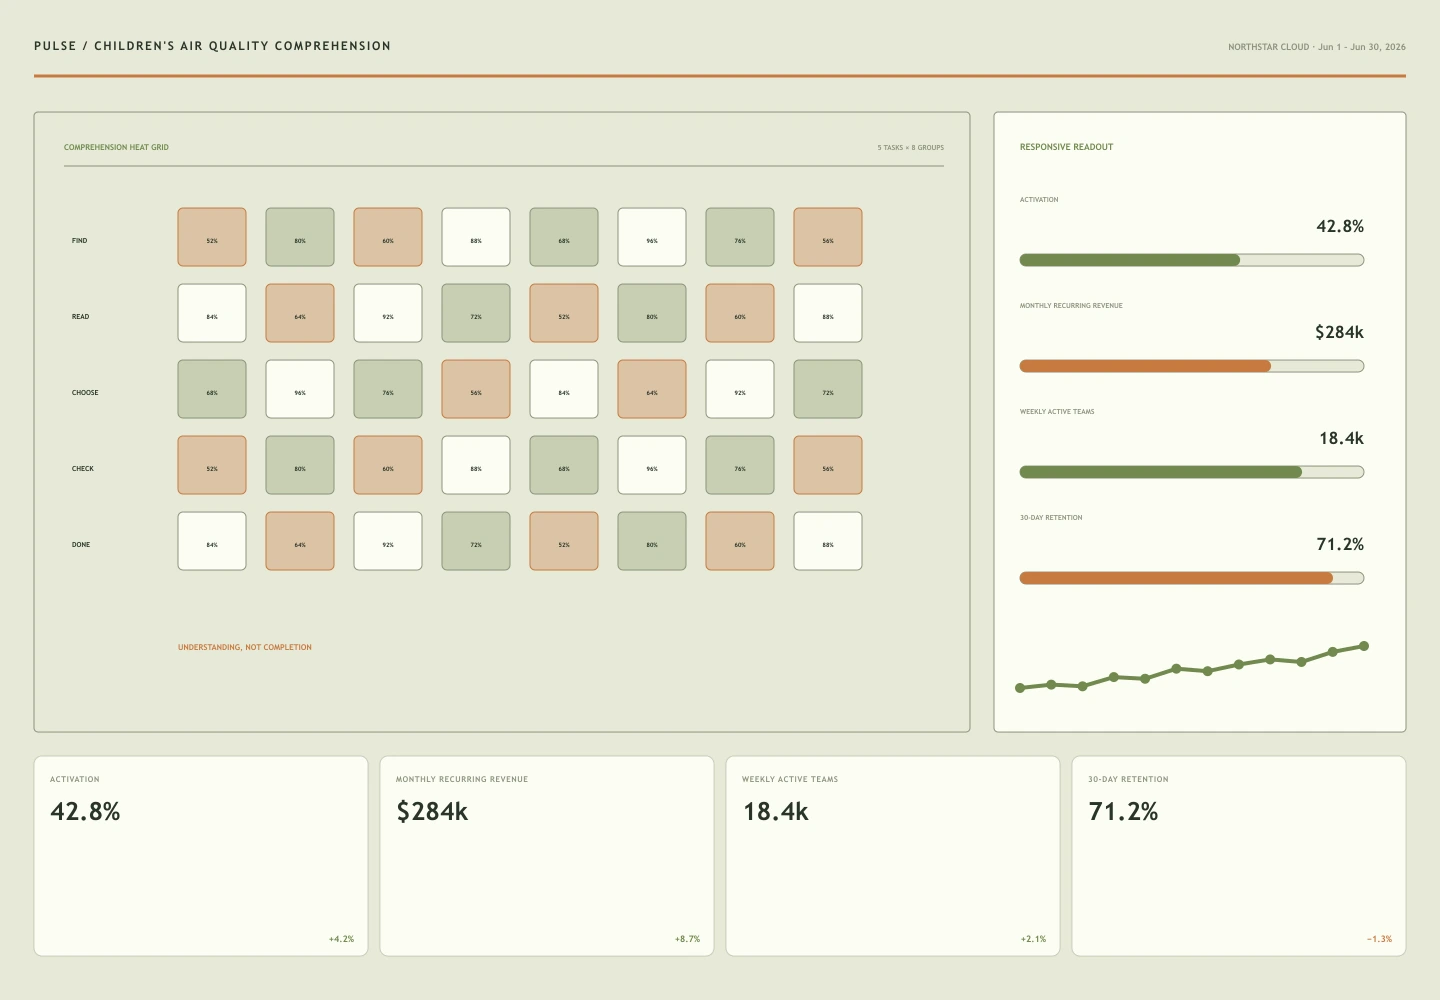Select the 52% cell in the DONE row
Image resolution: width=1440 pixels, height=1000 pixels.
564,541
